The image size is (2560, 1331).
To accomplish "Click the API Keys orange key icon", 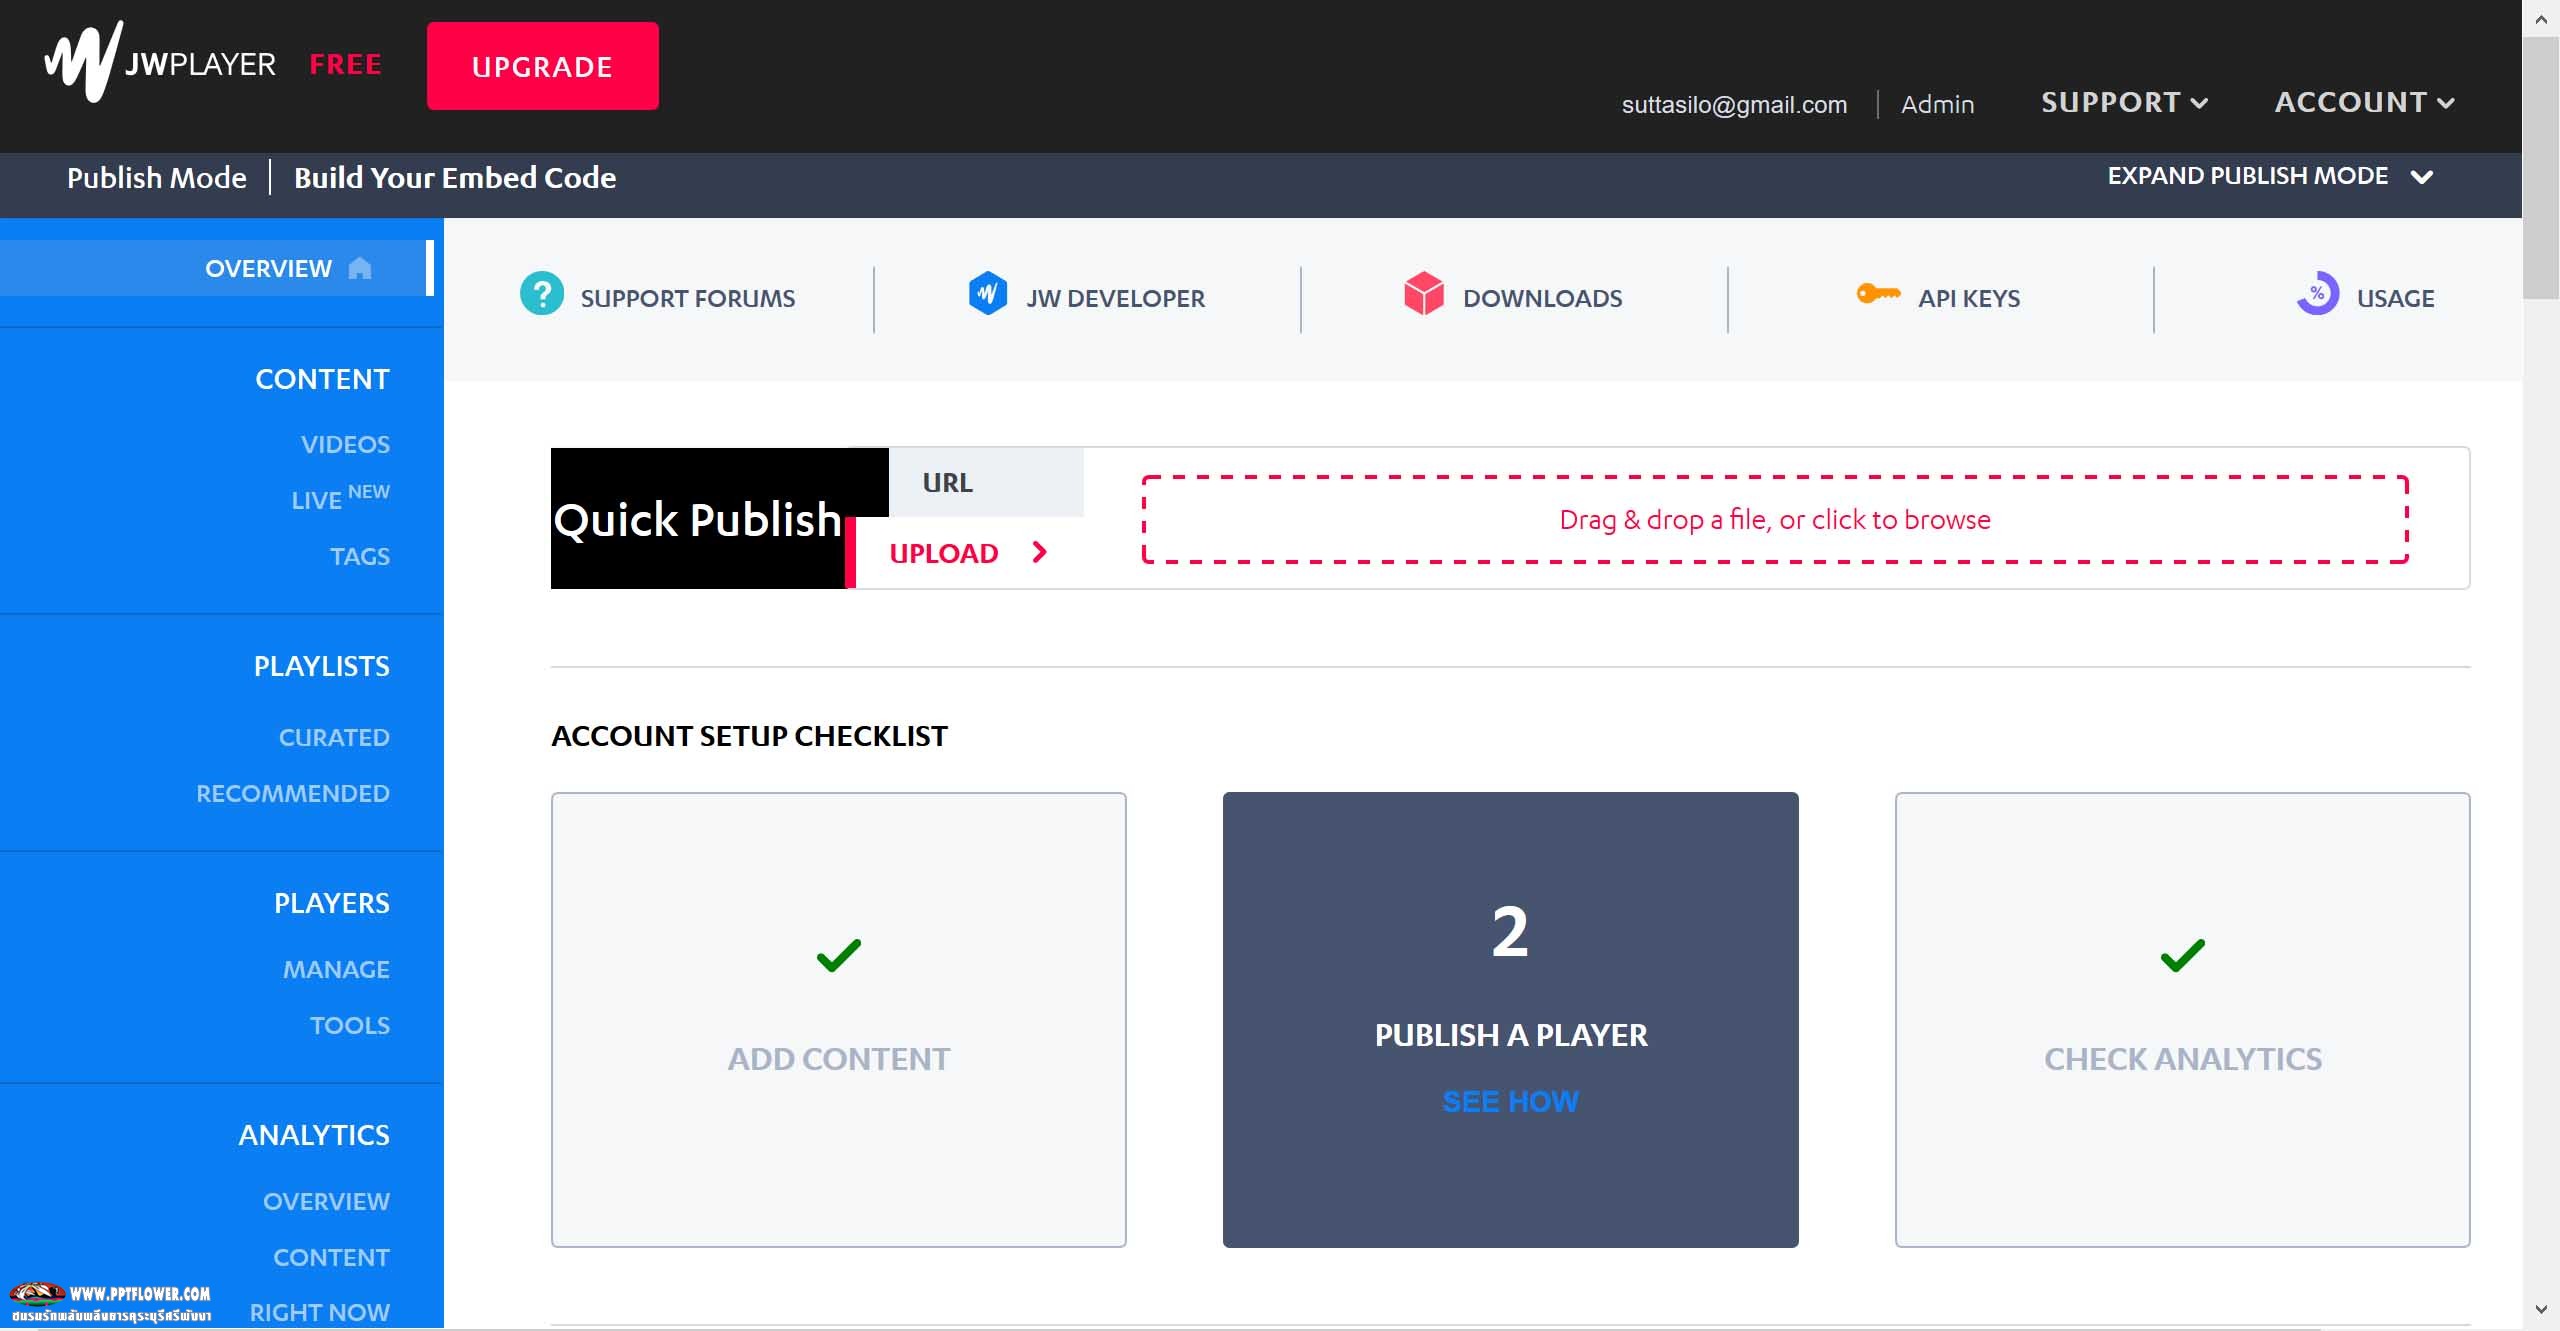I will [x=1878, y=294].
